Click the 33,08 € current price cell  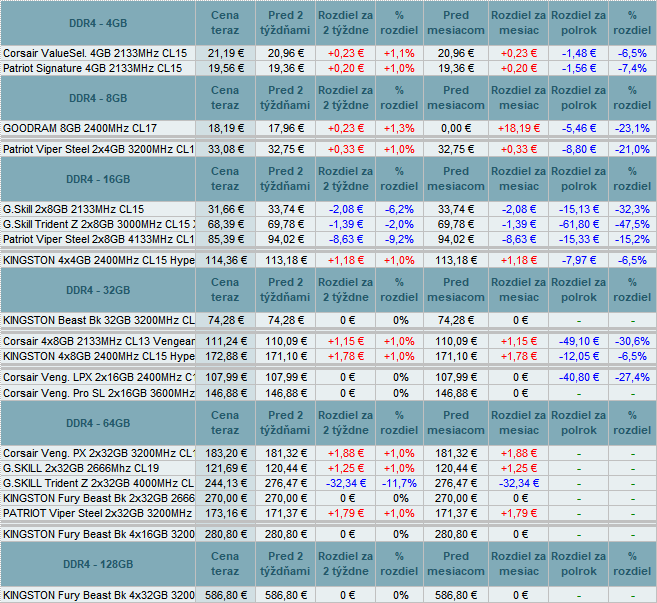[225, 149]
